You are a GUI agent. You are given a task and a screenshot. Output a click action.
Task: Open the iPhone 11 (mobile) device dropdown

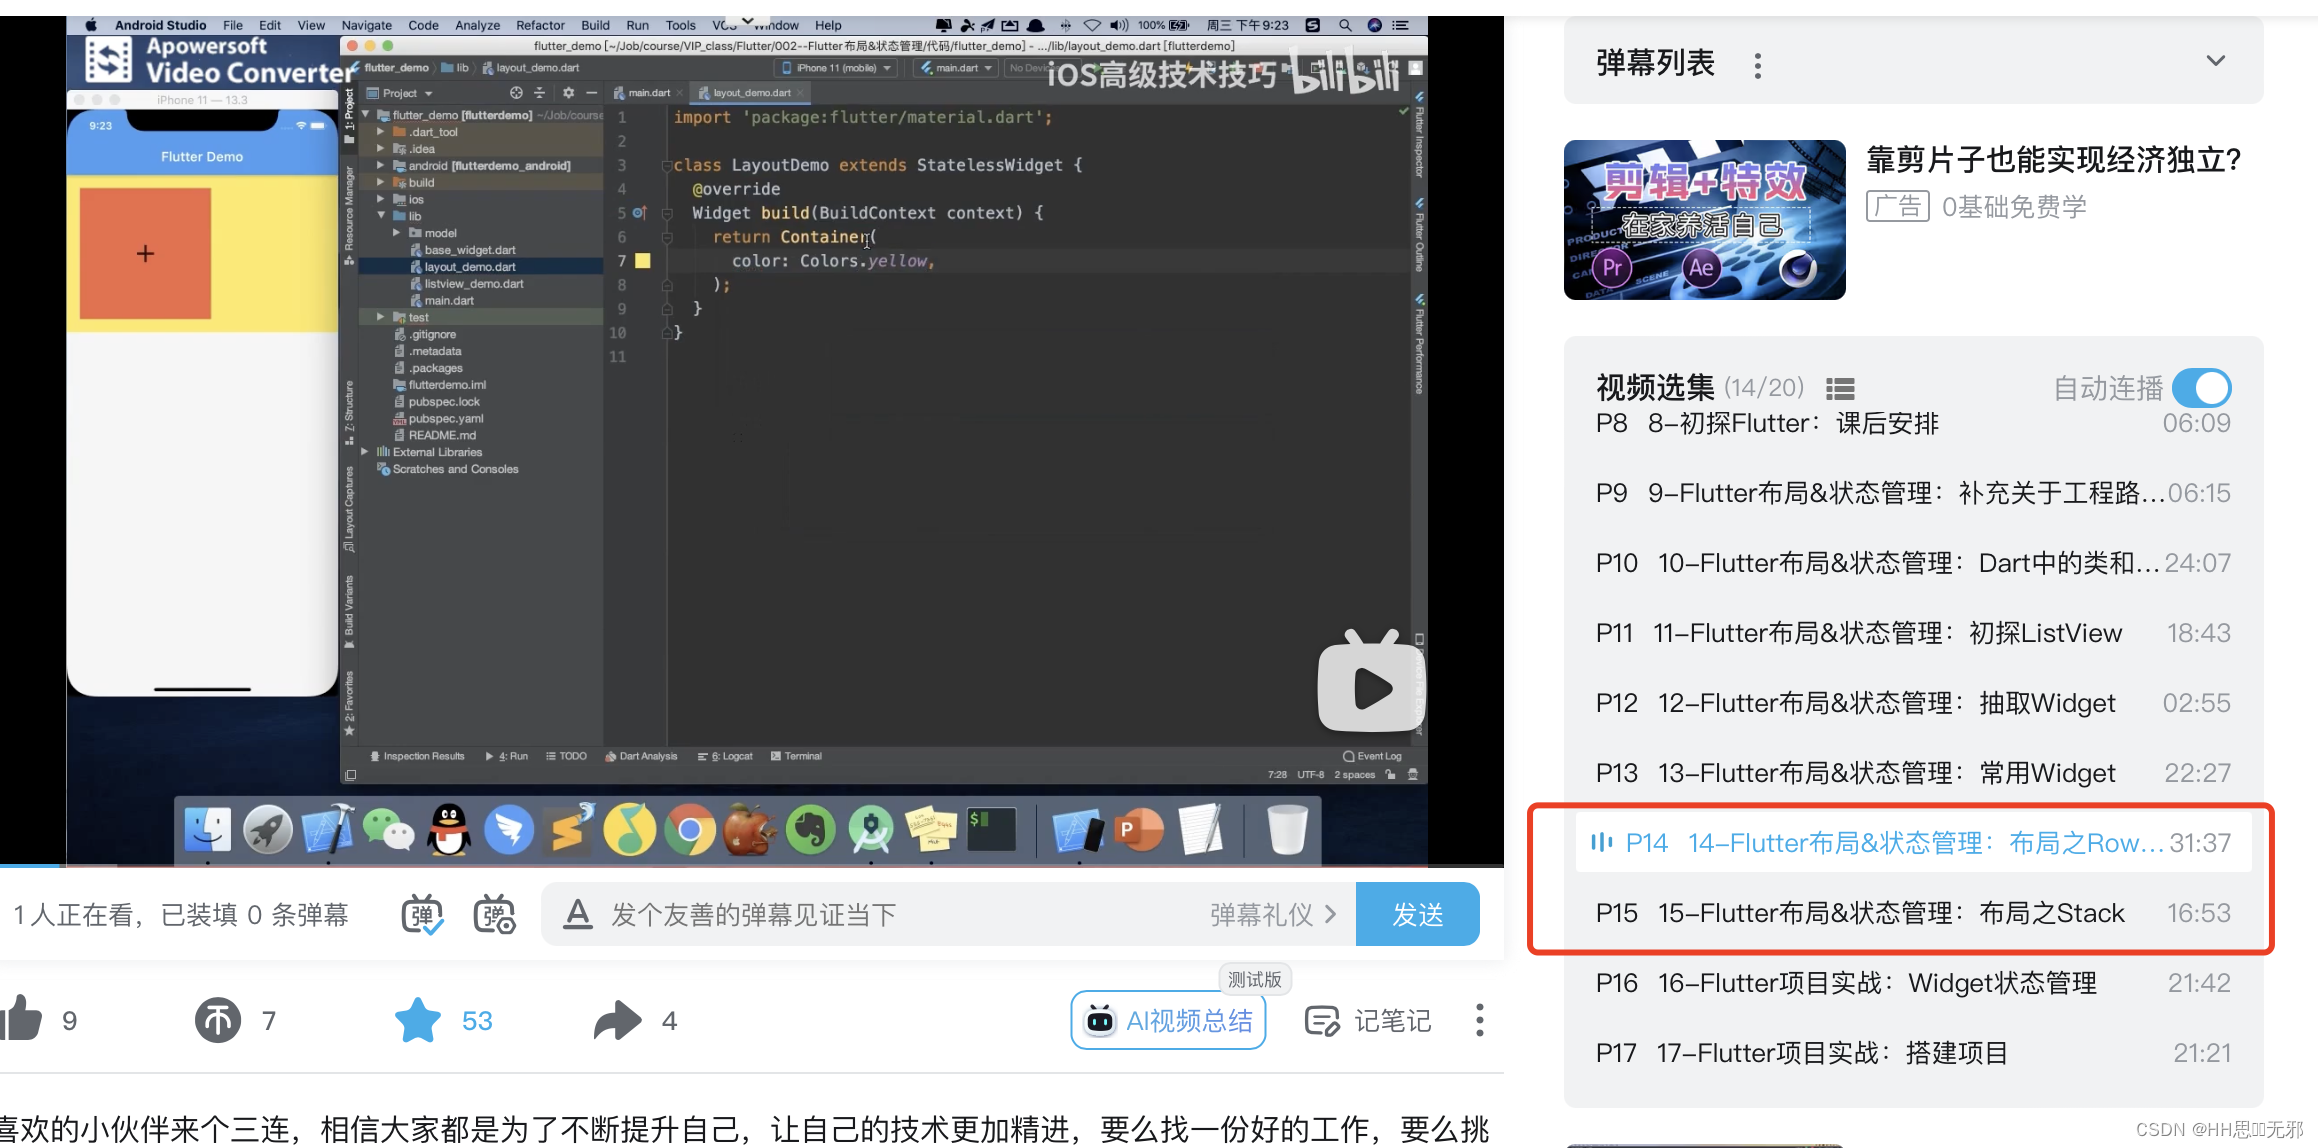pos(835,68)
